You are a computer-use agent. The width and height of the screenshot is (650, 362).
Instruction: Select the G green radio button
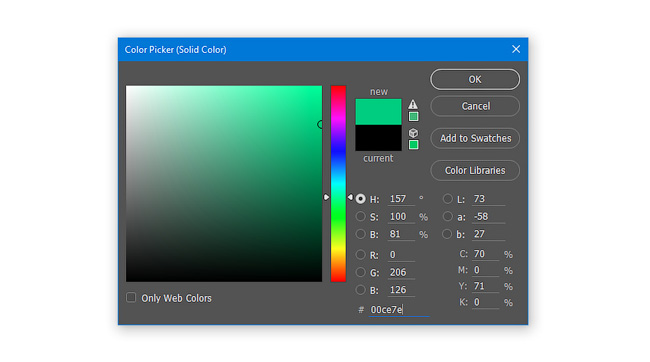(361, 272)
